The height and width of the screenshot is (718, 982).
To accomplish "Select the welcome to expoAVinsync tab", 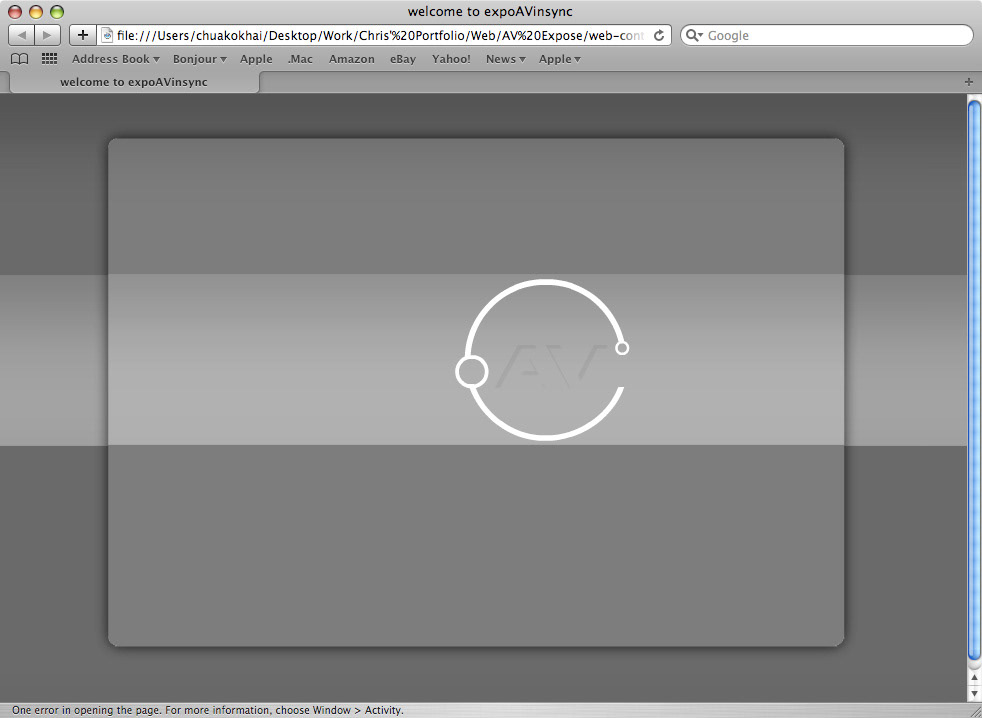I will point(134,82).
